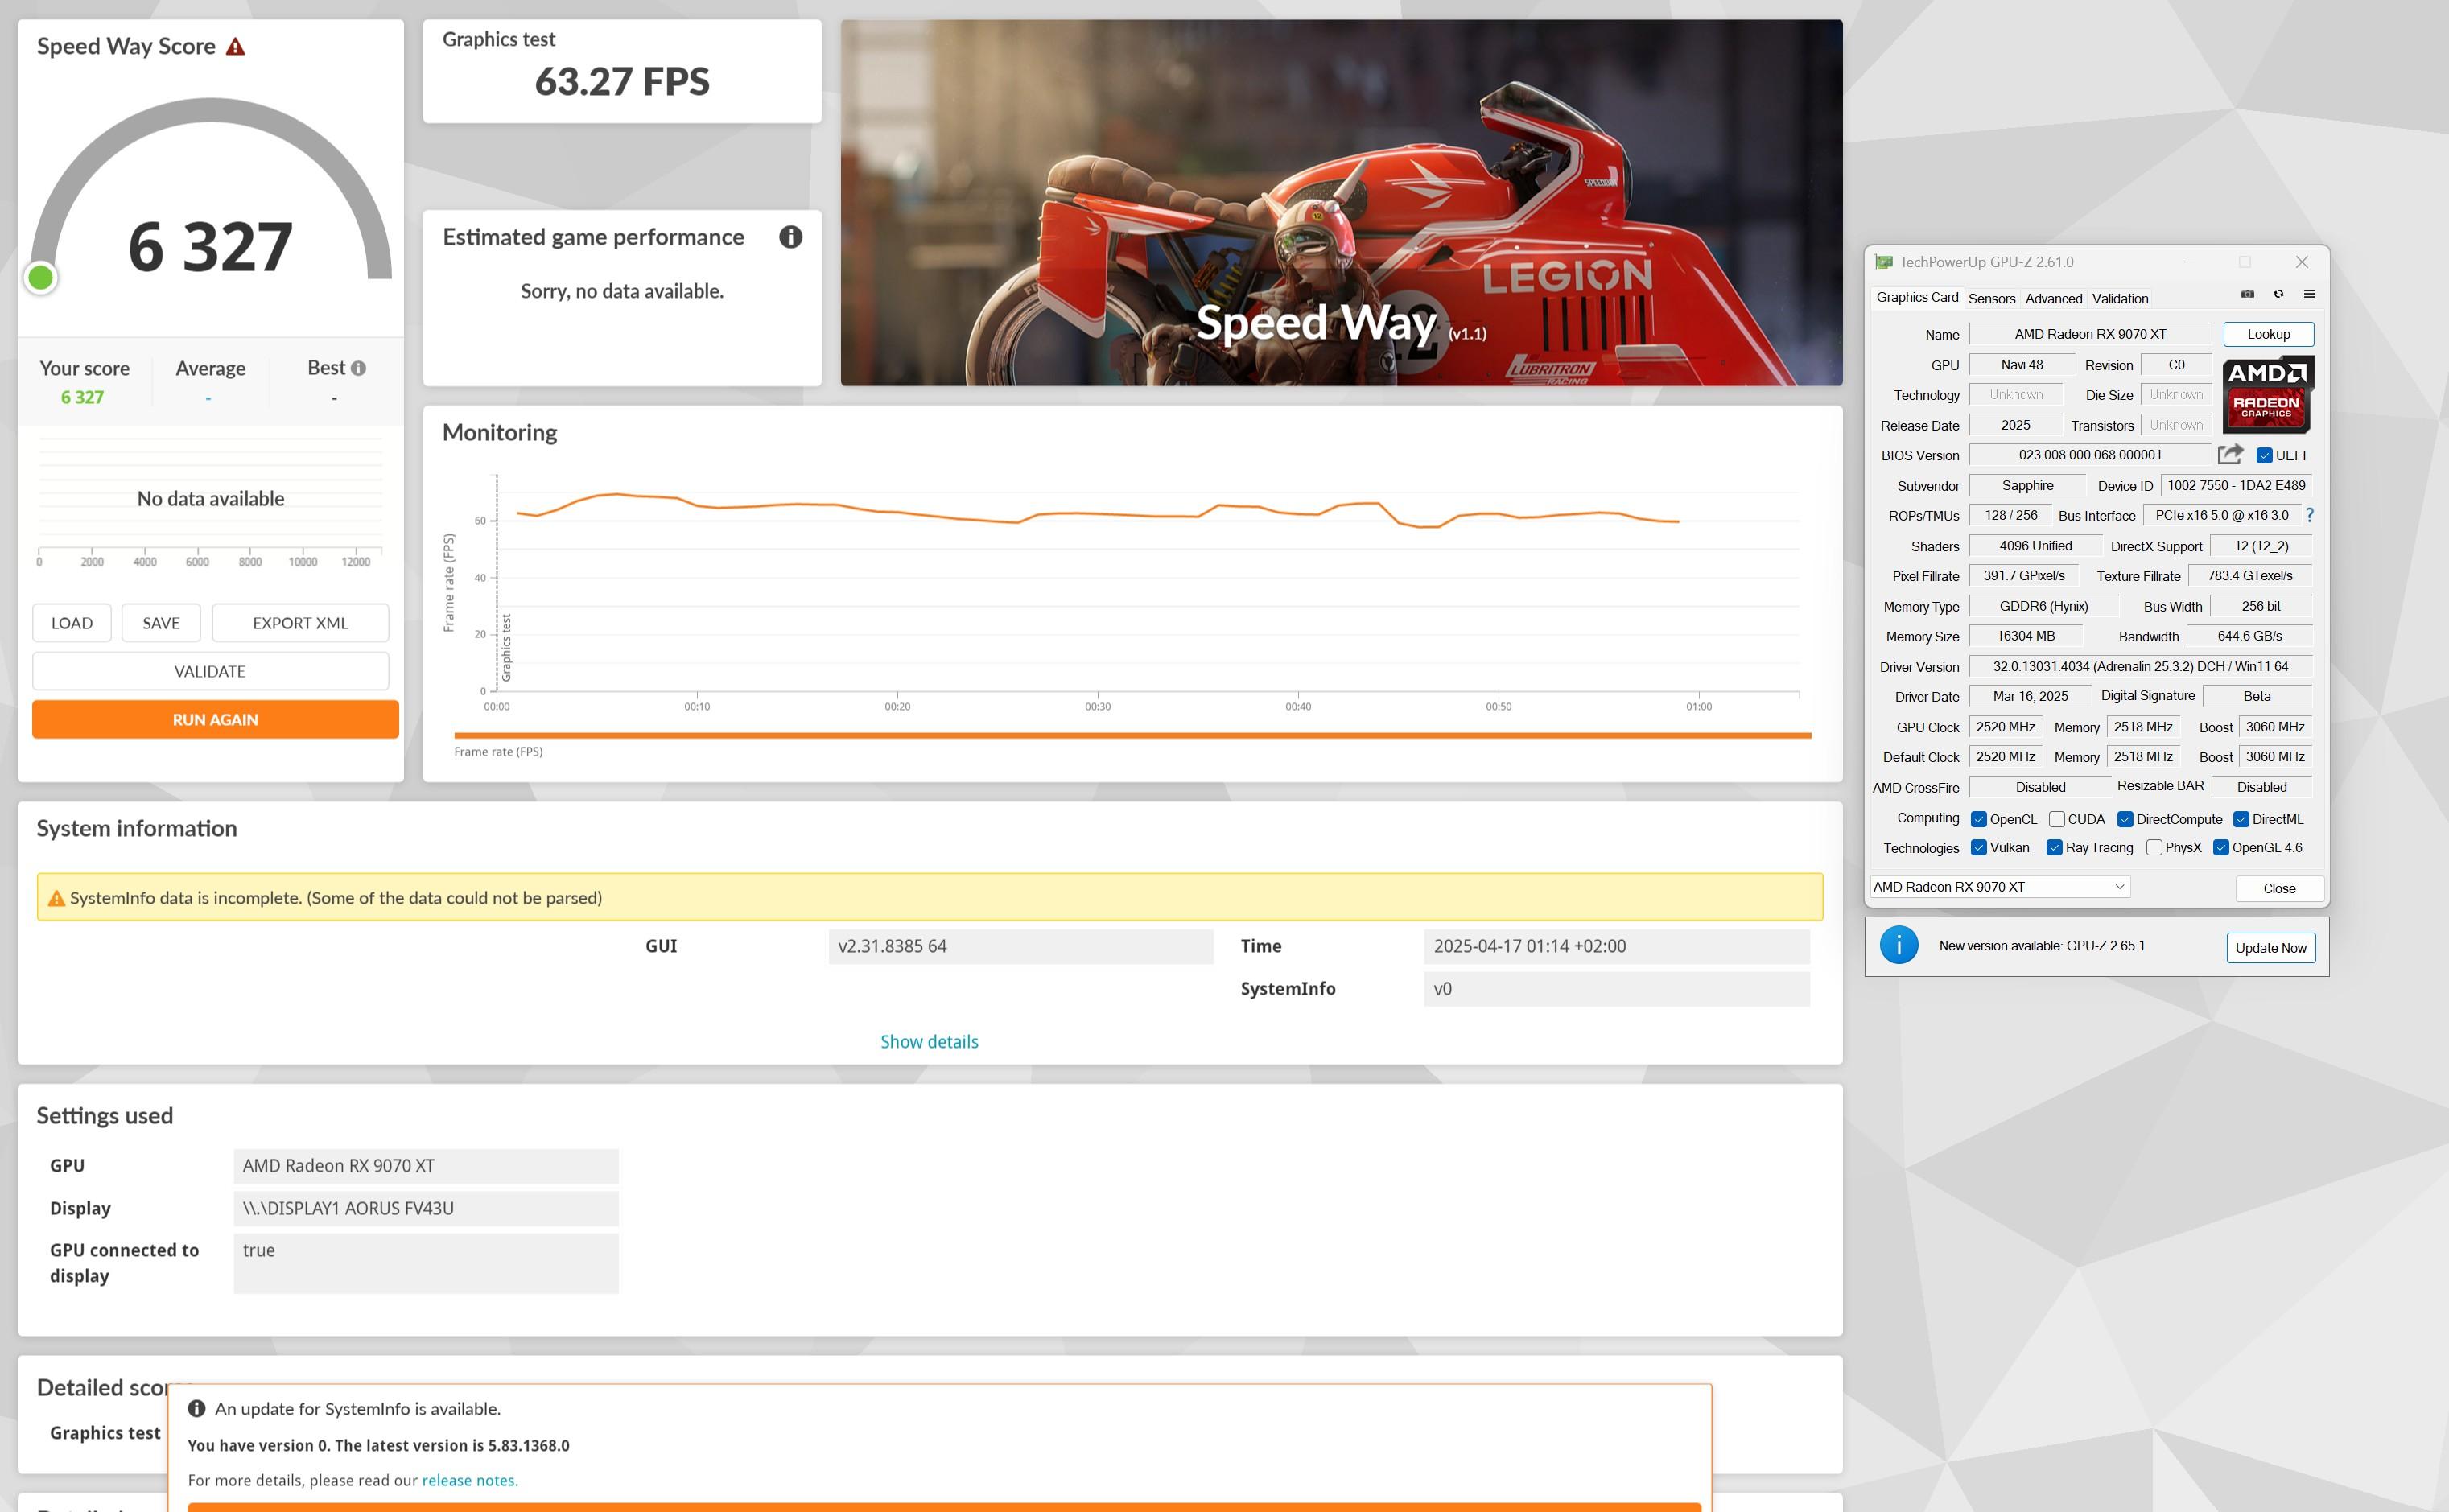Toggle the CUDA checkbox

[2056, 819]
